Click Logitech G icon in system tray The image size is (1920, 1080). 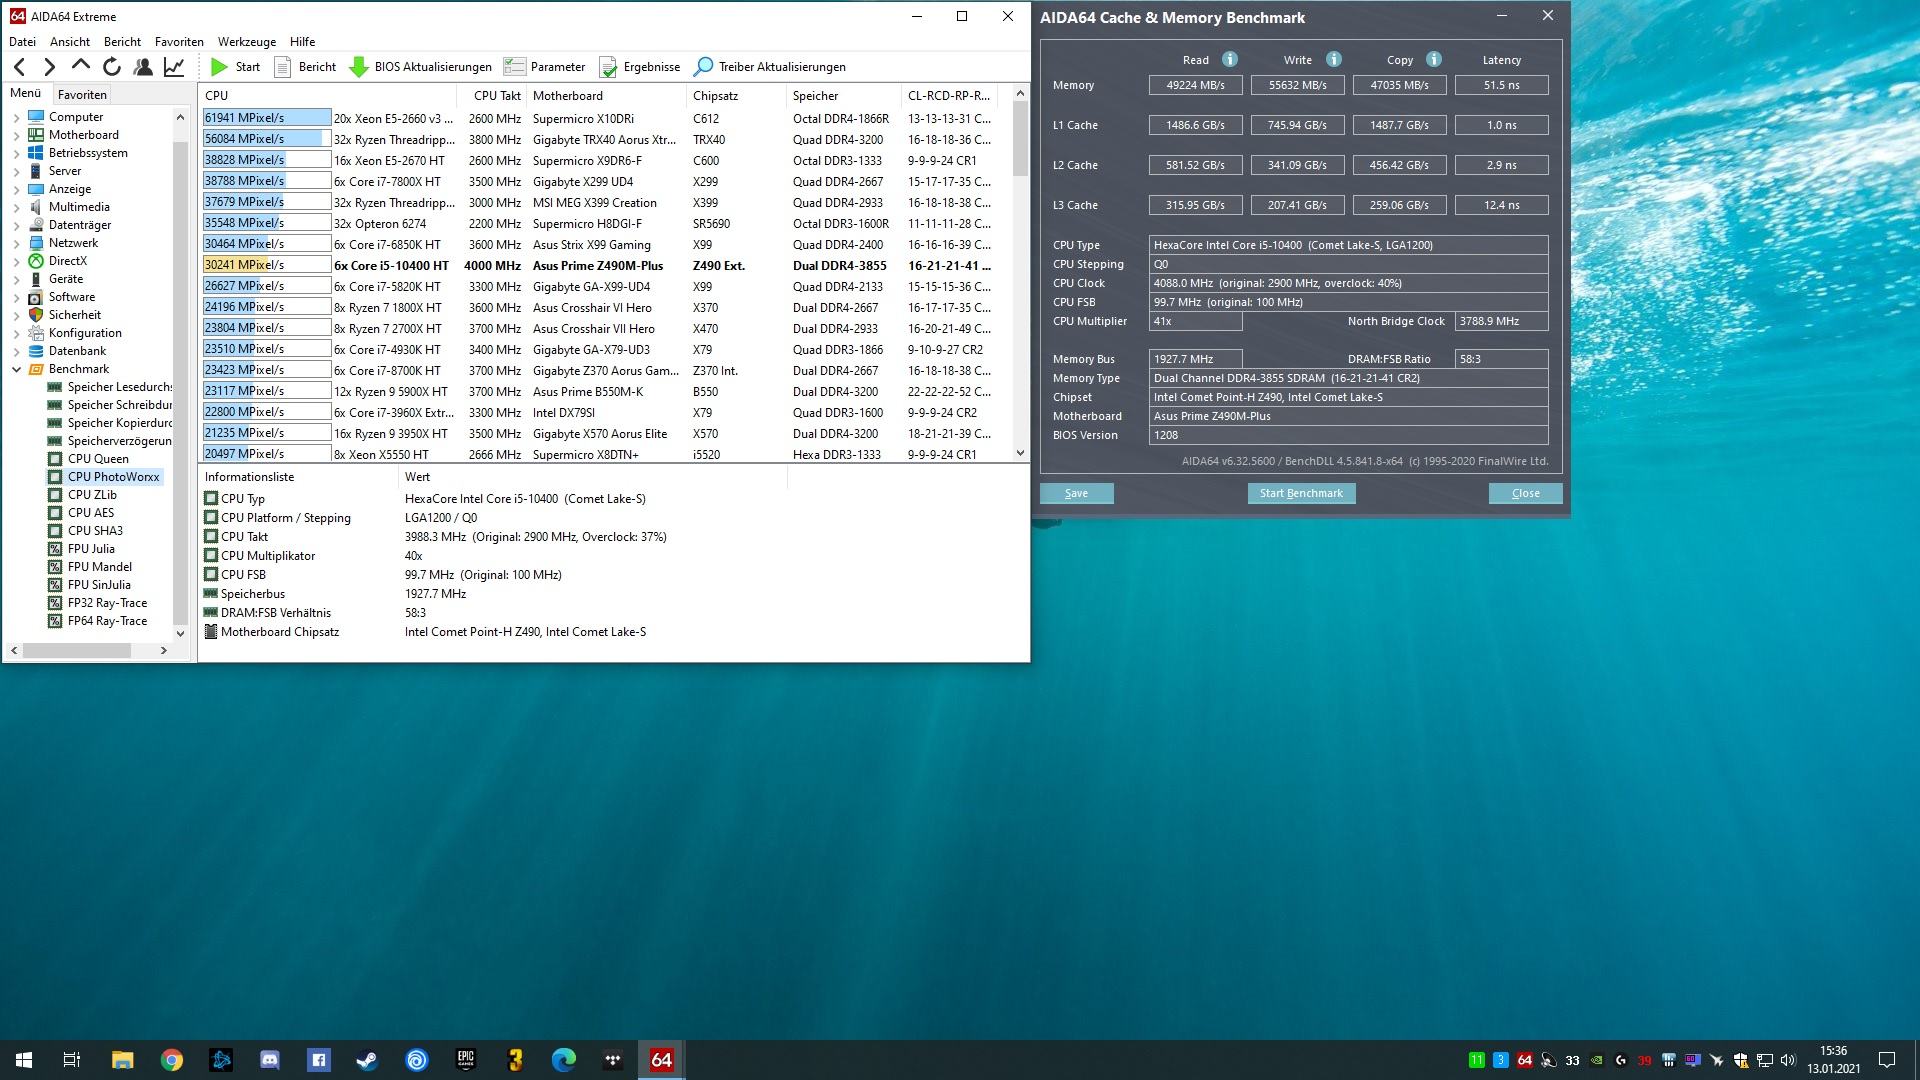click(x=1621, y=1060)
